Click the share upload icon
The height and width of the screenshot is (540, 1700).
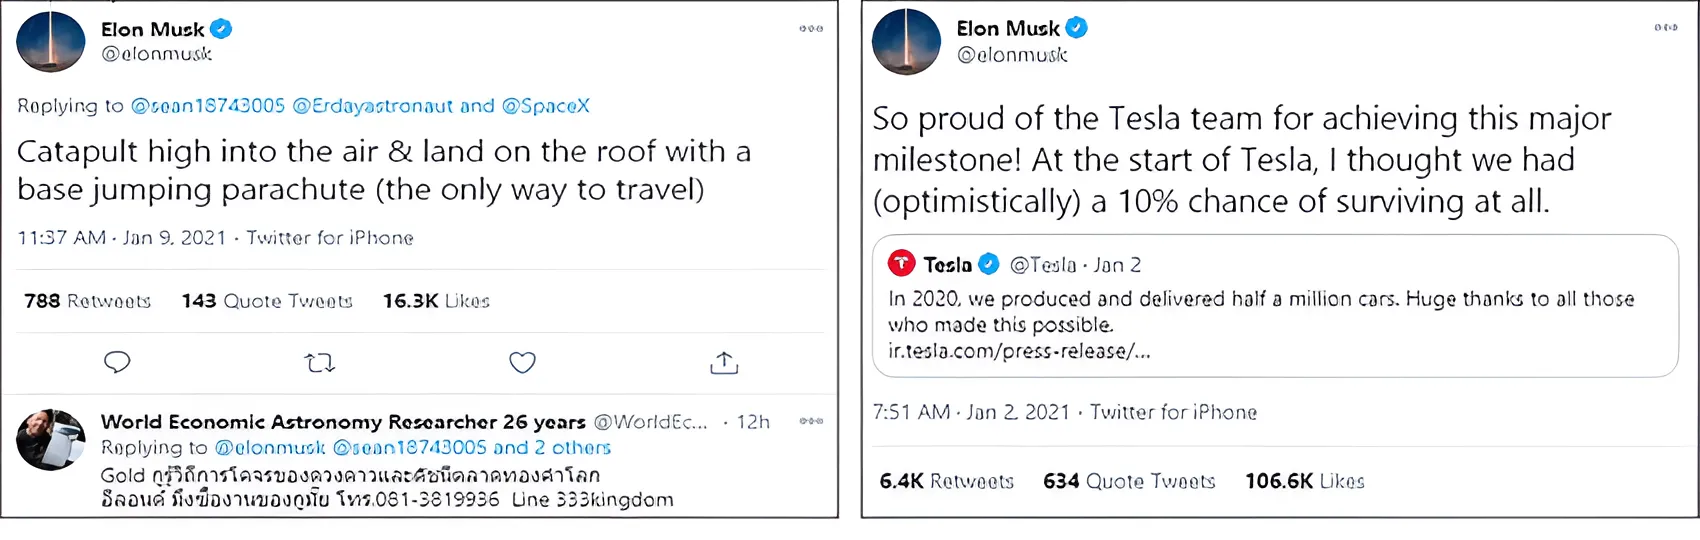pyautogui.click(x=724, y=362)
